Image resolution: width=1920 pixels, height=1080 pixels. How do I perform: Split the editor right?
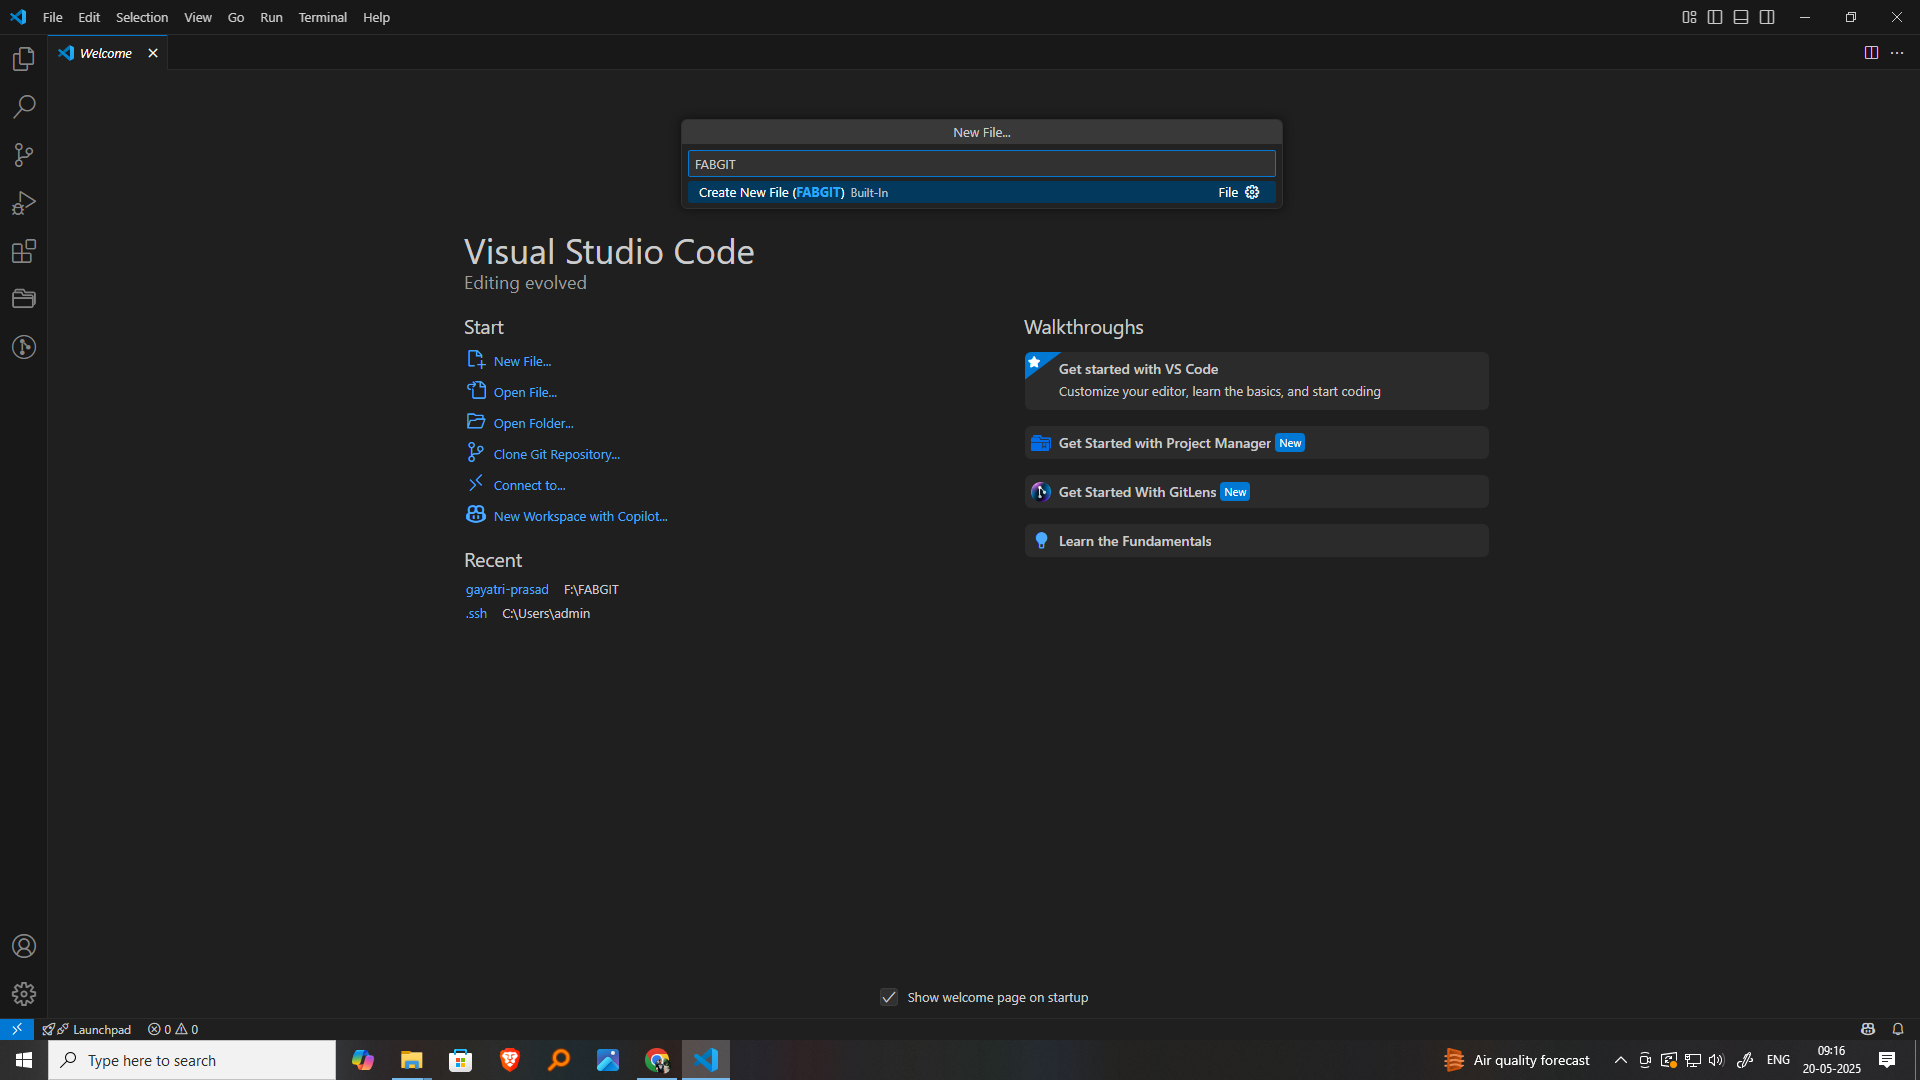pos(1871,53)
